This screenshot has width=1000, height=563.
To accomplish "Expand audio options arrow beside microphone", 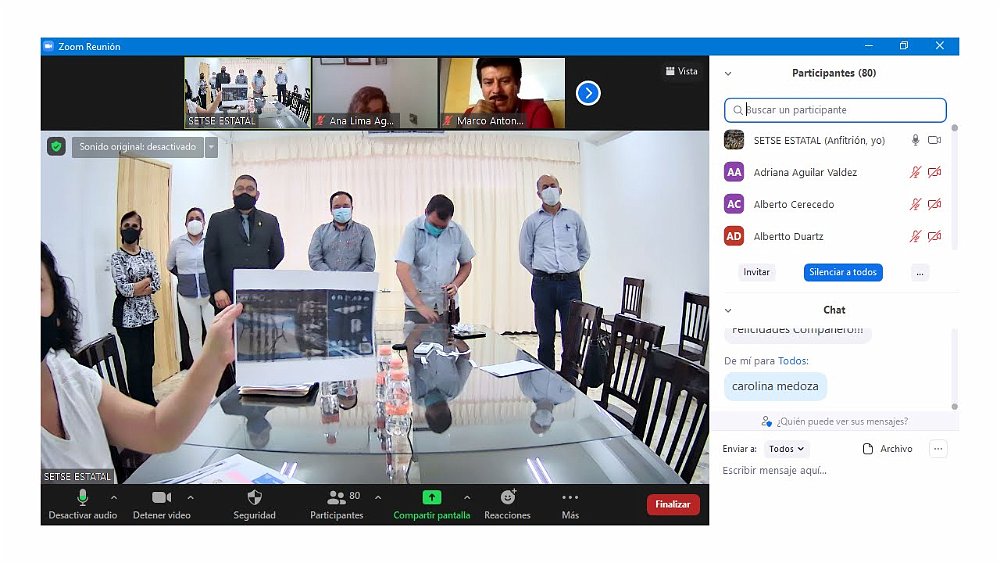I will point(113,497).
